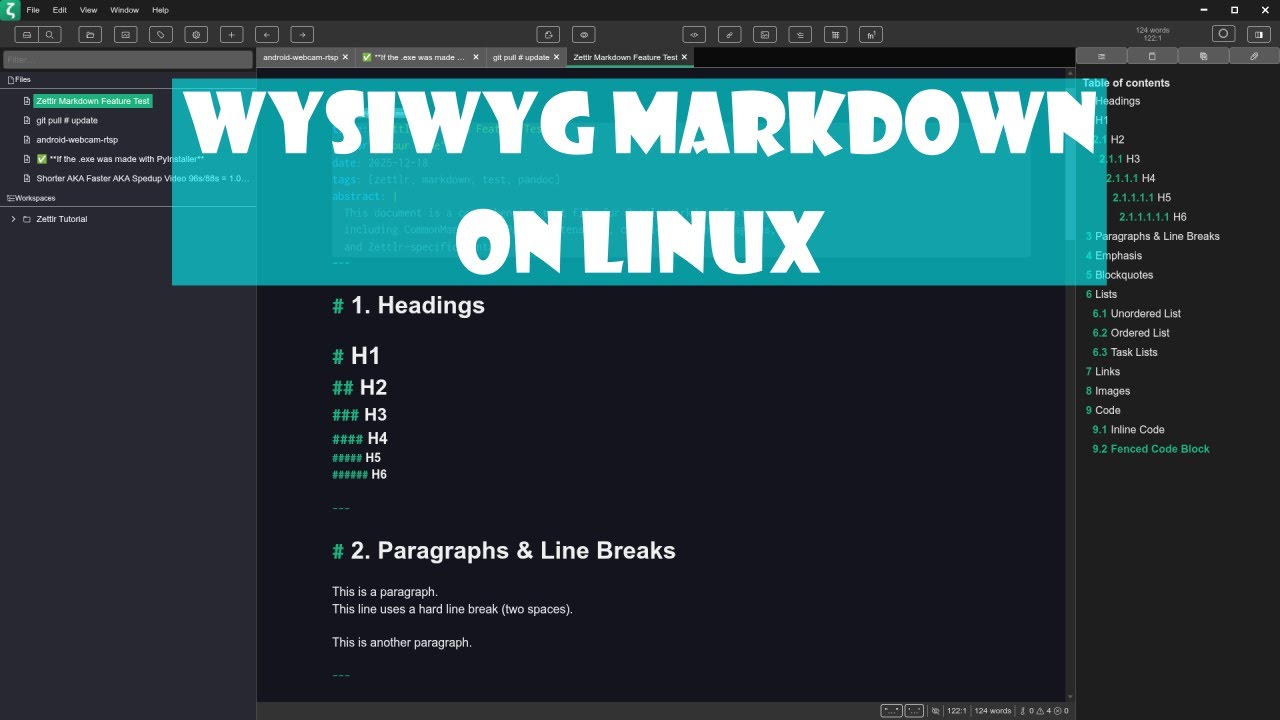This screenshot has height=720, width=1280.
Task: Insert footnote using fn icon
Action: (870, 34)
